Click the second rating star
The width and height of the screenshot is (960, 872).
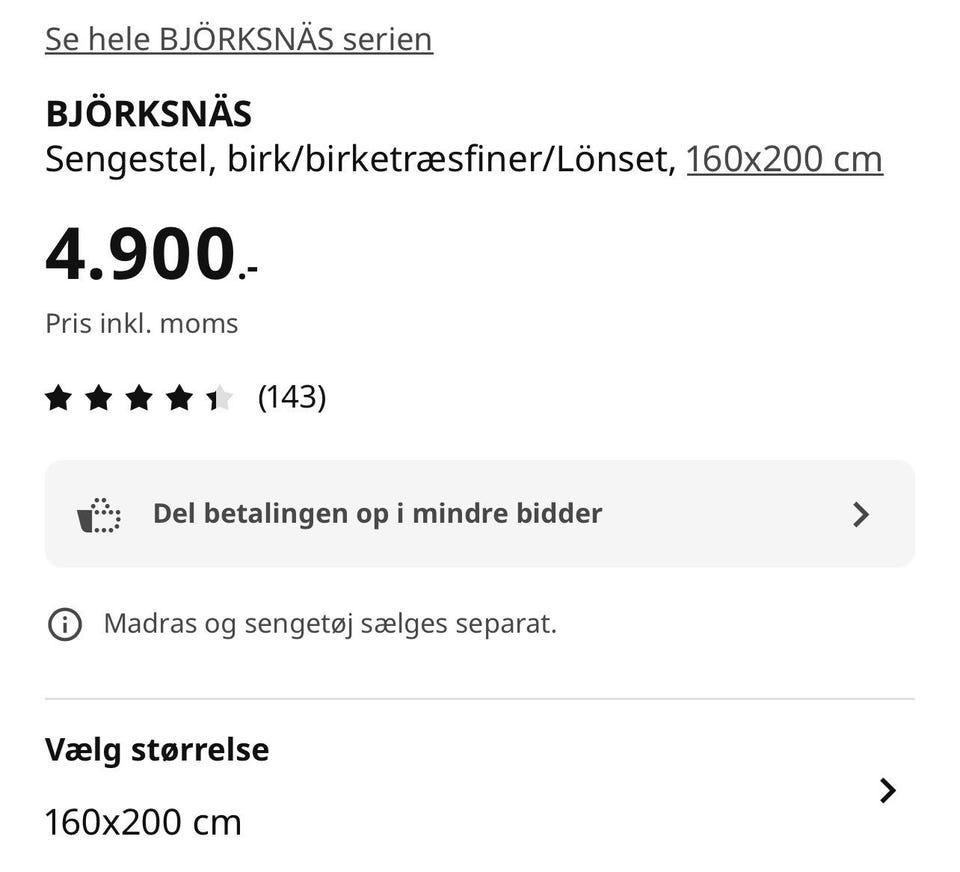point(99,399)
